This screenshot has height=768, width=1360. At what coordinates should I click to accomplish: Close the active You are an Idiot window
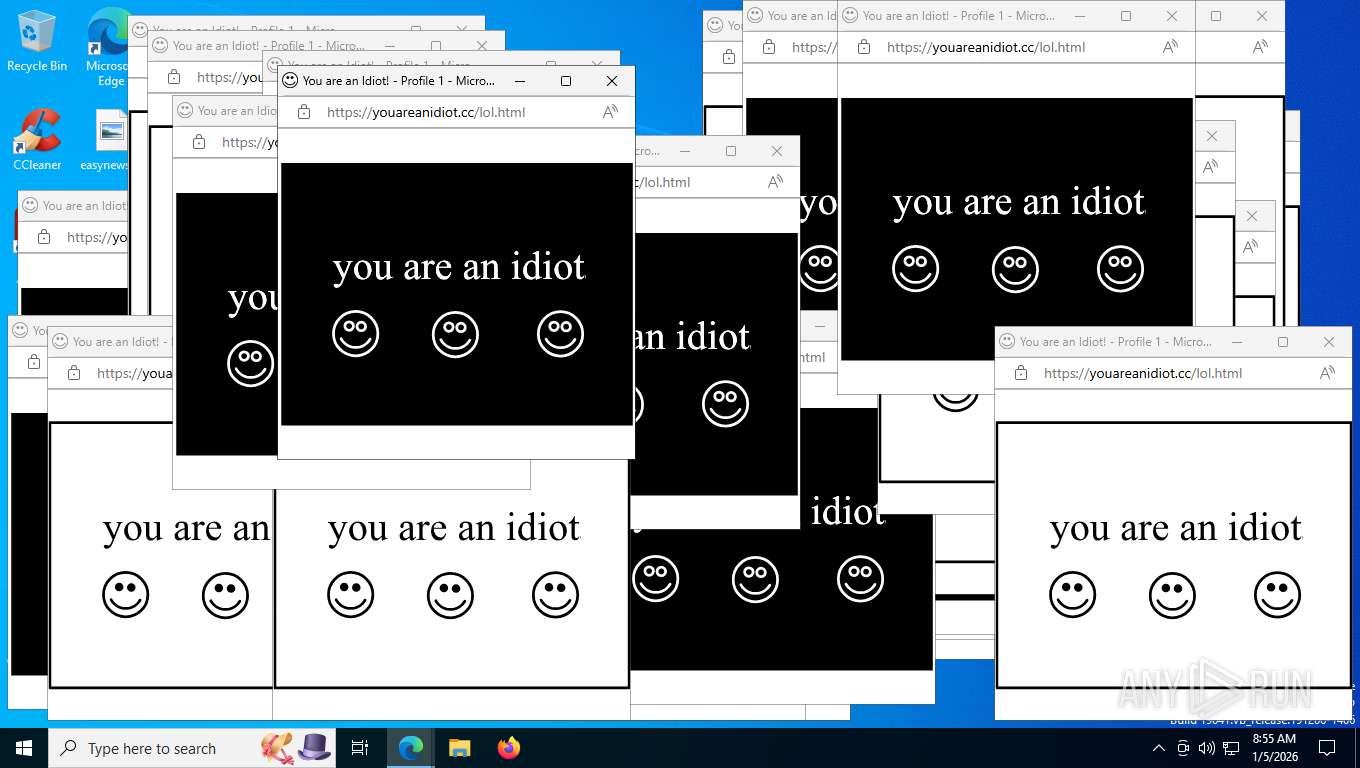click(x=612, y=81)
